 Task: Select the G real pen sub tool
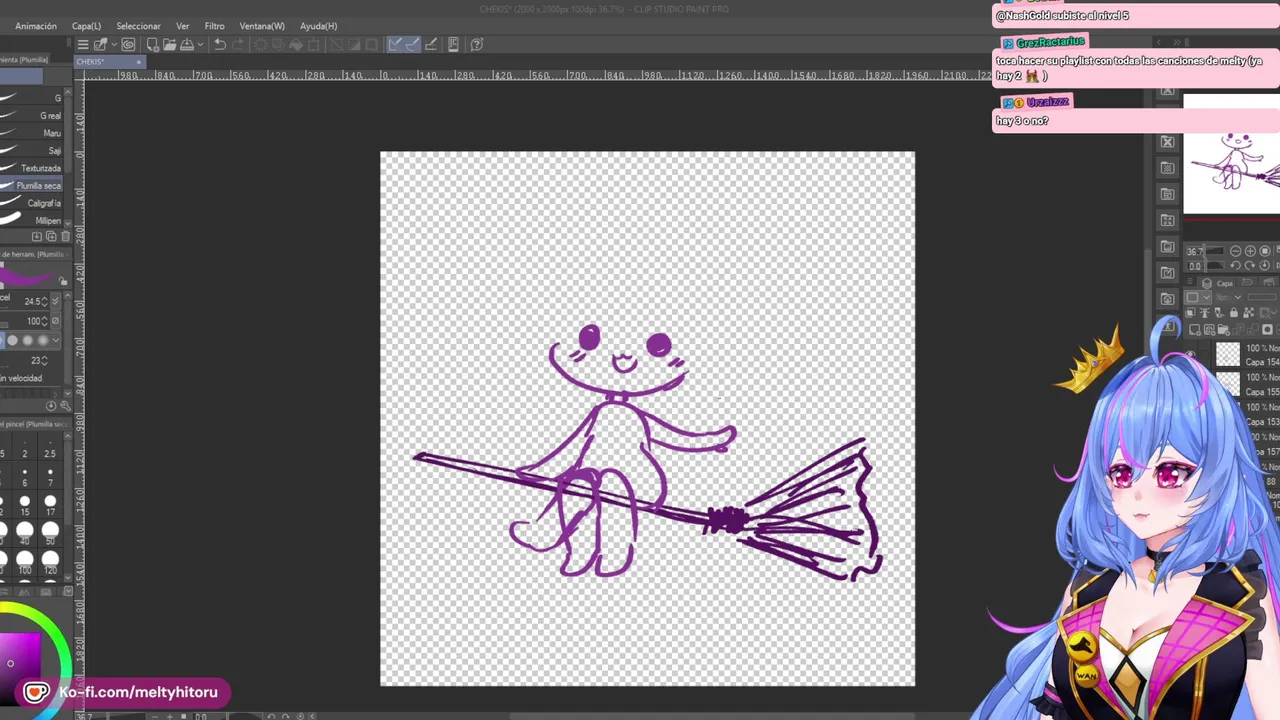pyautogui.click(x=33, y=116)
